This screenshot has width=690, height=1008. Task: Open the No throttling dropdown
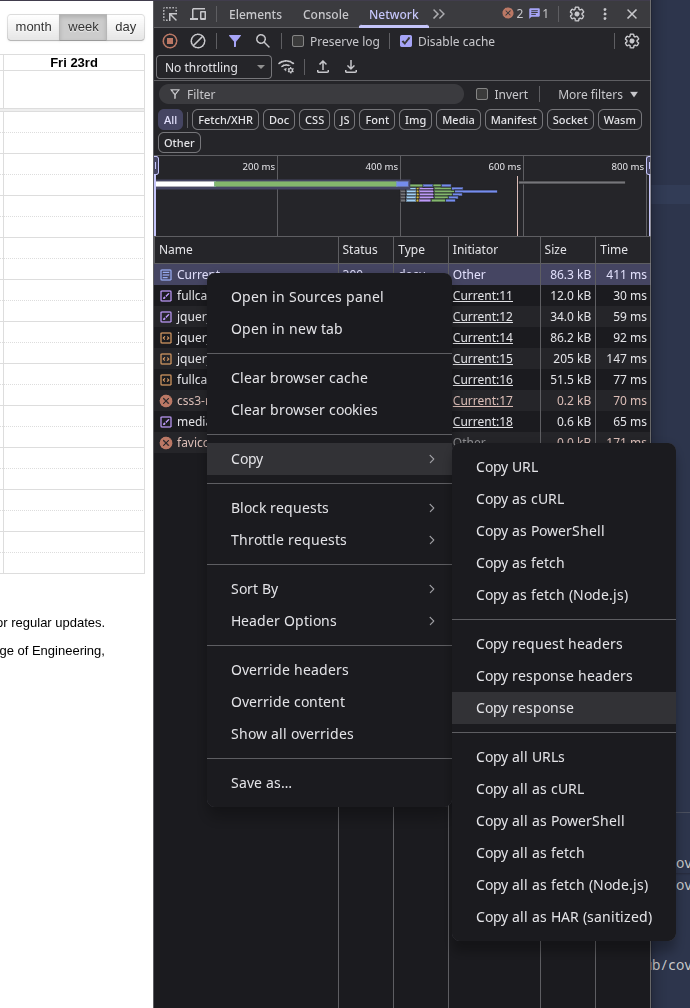[x=214, y=67]
